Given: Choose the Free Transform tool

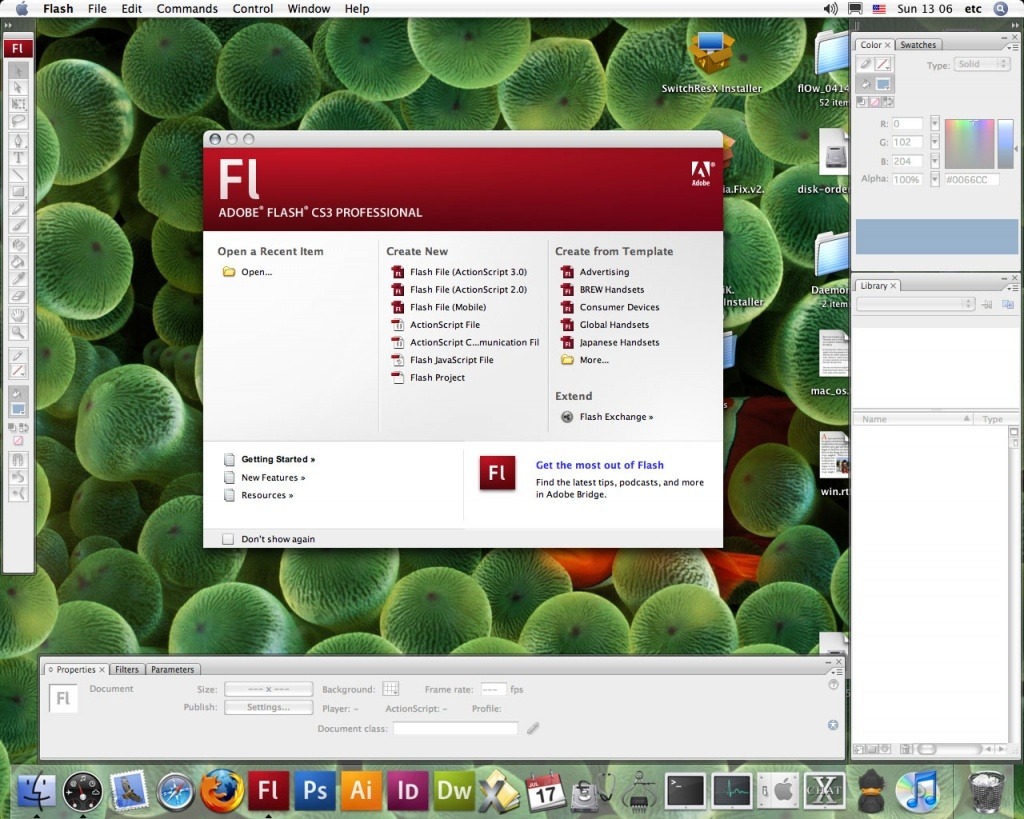Looking at the screenshot, I should coord(18,104).
